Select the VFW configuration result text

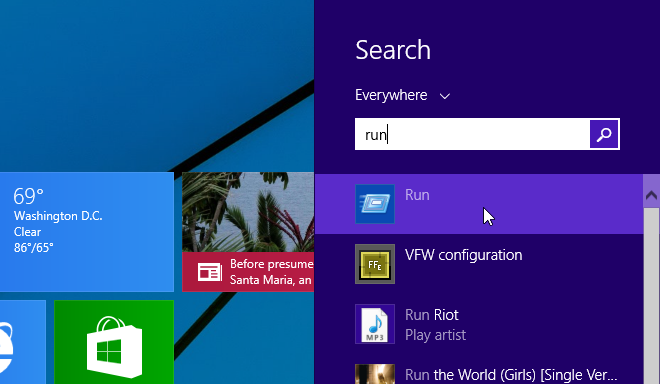463,255
